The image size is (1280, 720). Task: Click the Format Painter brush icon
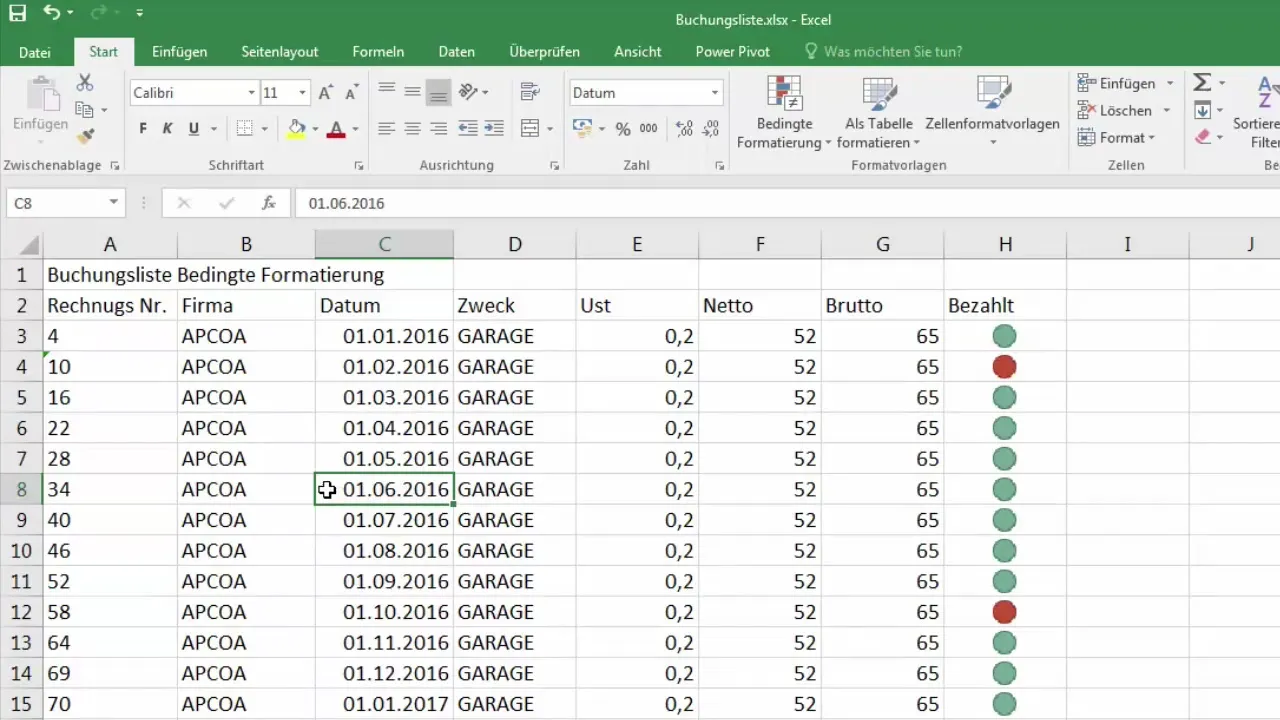85,136
